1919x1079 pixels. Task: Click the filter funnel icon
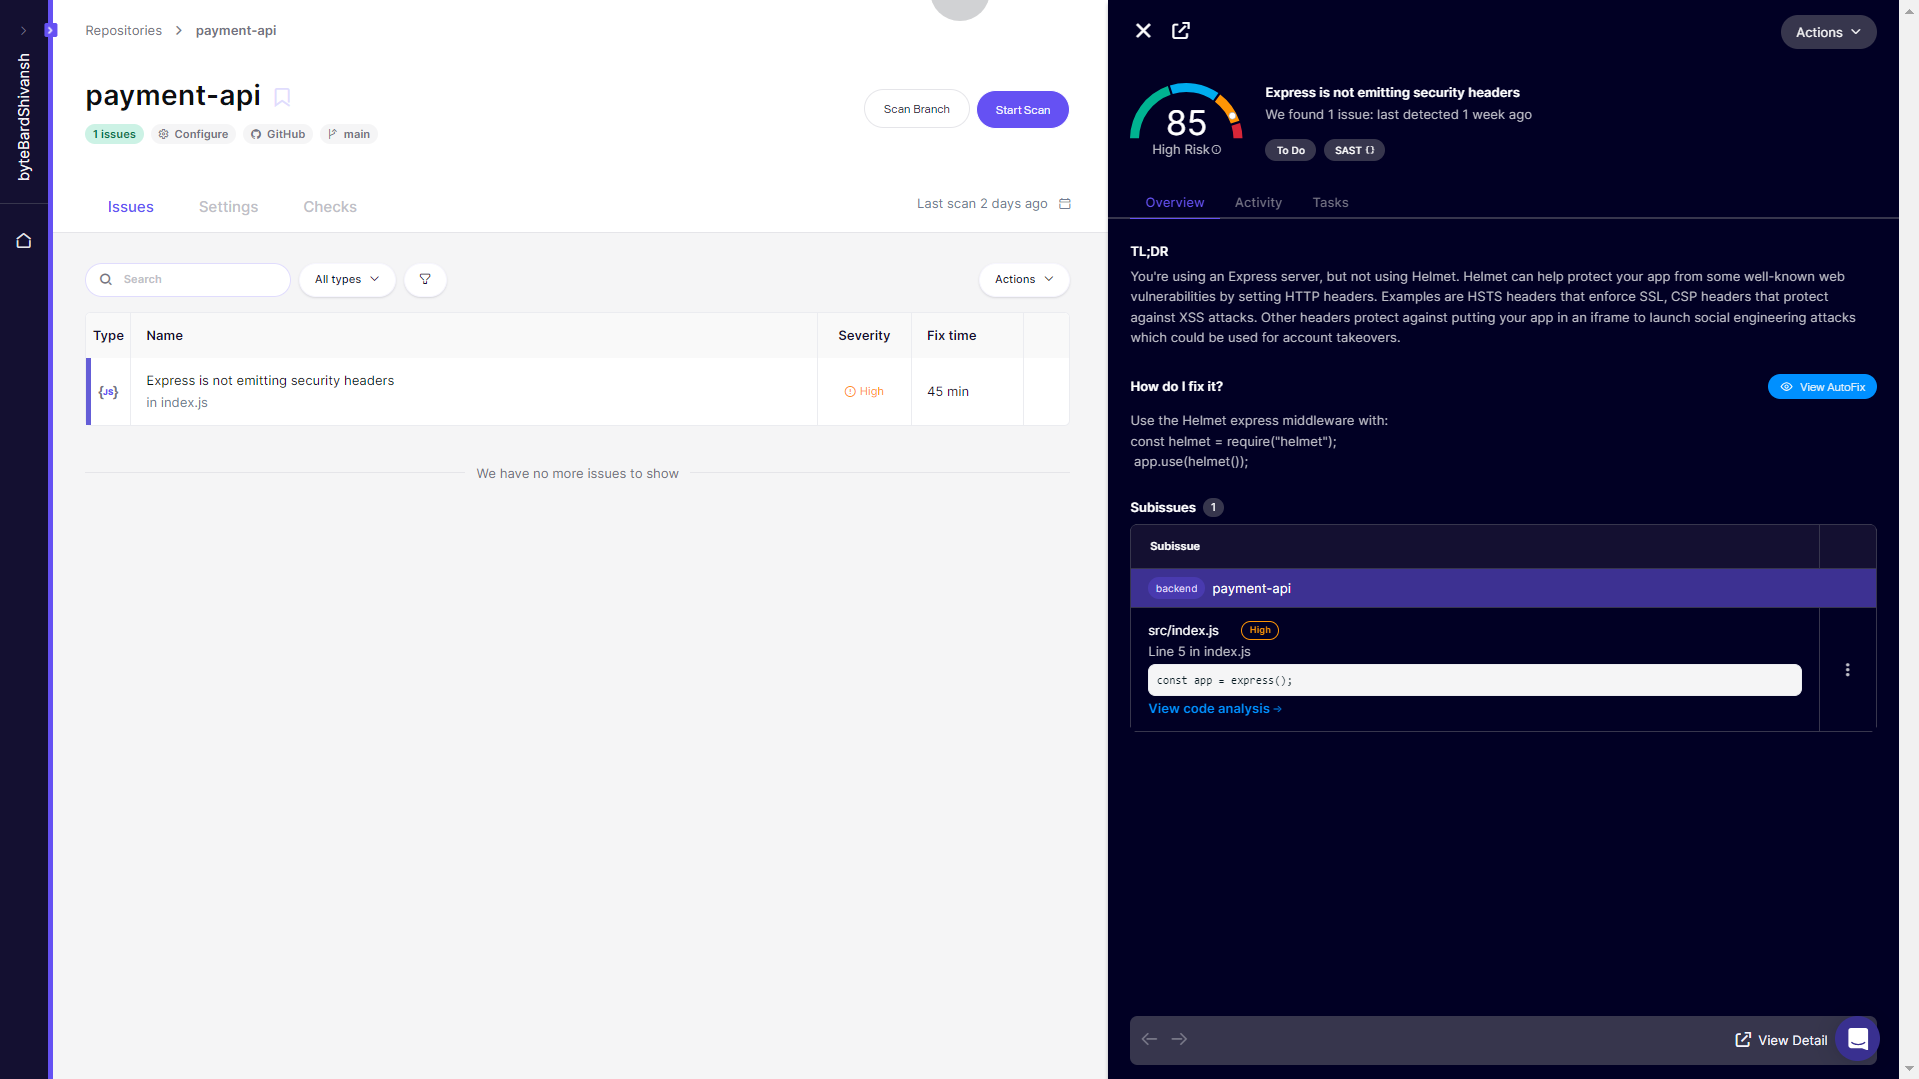pyautogui.click(x=425, y=280)
